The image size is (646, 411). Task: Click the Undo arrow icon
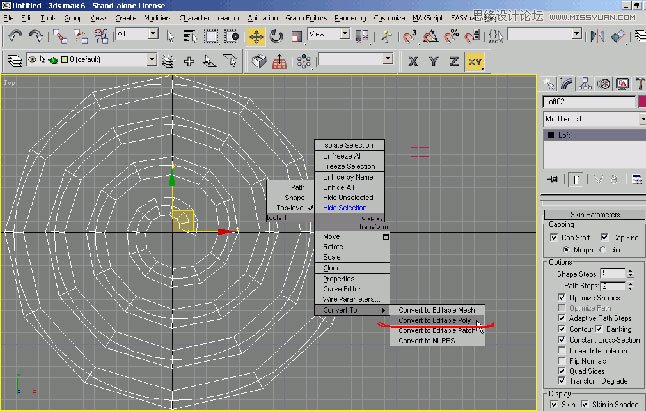pos(17,36)
